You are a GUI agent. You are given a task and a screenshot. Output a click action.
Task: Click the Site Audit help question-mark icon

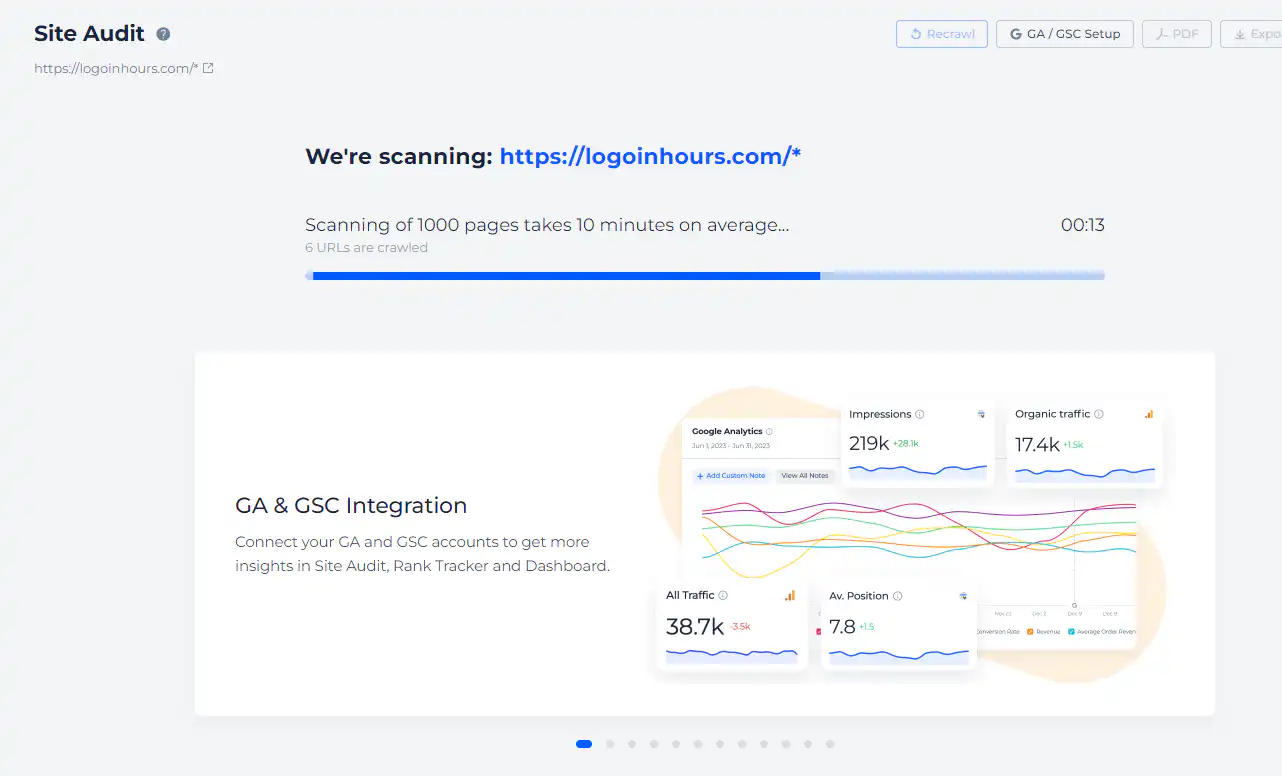coord(163,34)
